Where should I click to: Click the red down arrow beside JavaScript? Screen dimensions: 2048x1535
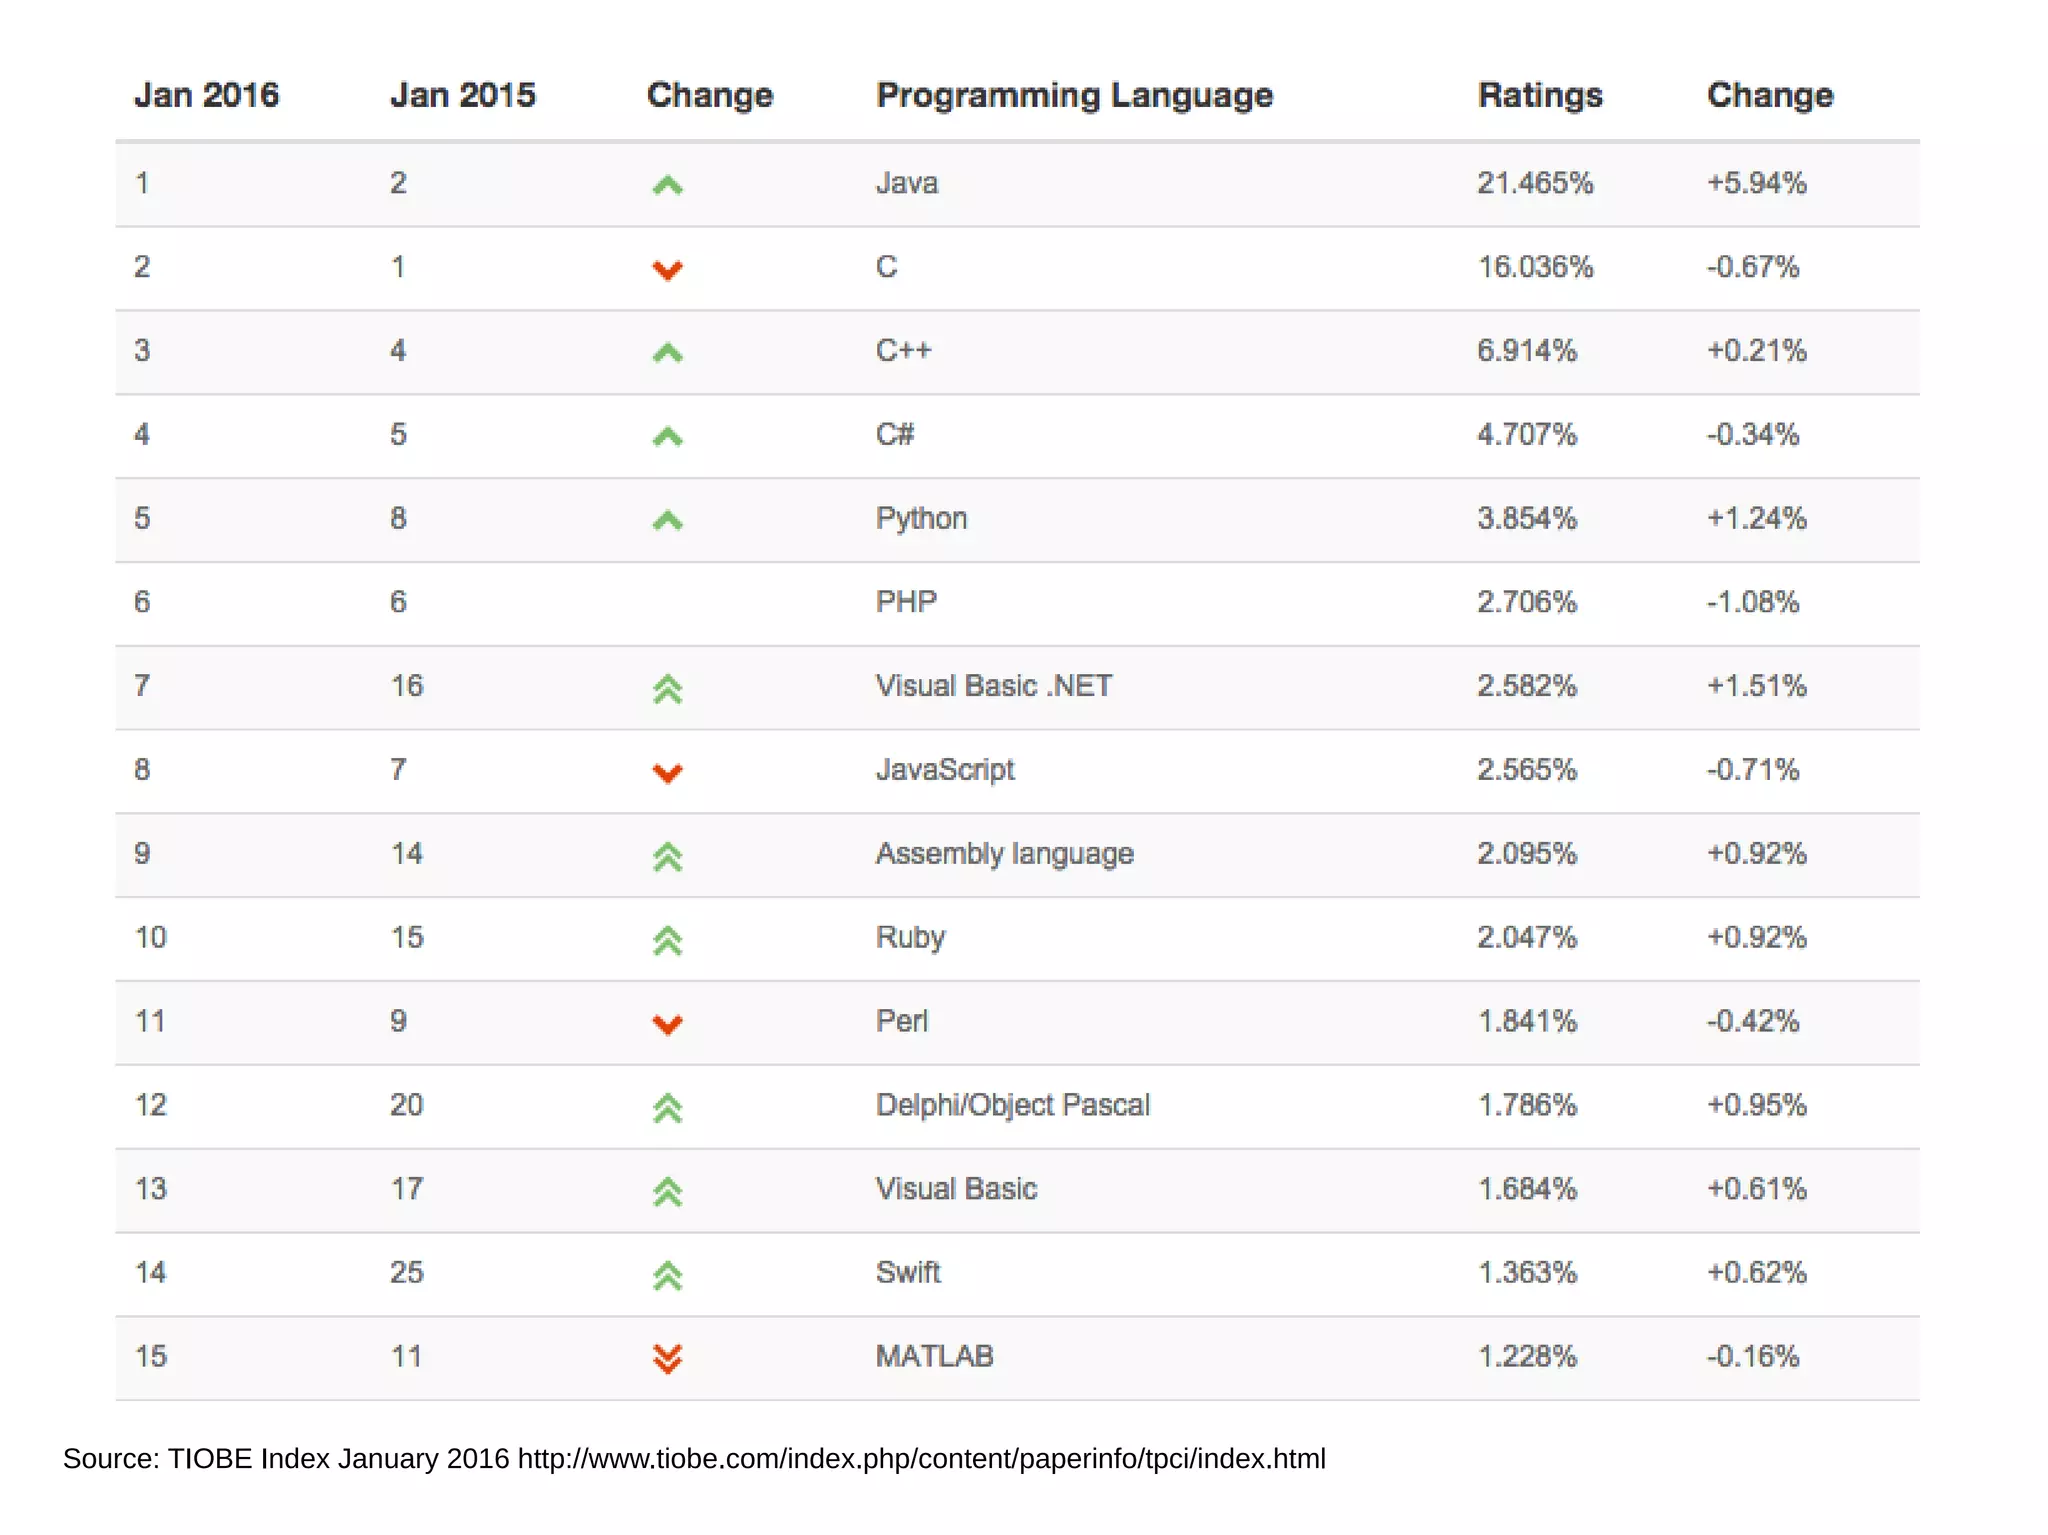pos(667,773)
